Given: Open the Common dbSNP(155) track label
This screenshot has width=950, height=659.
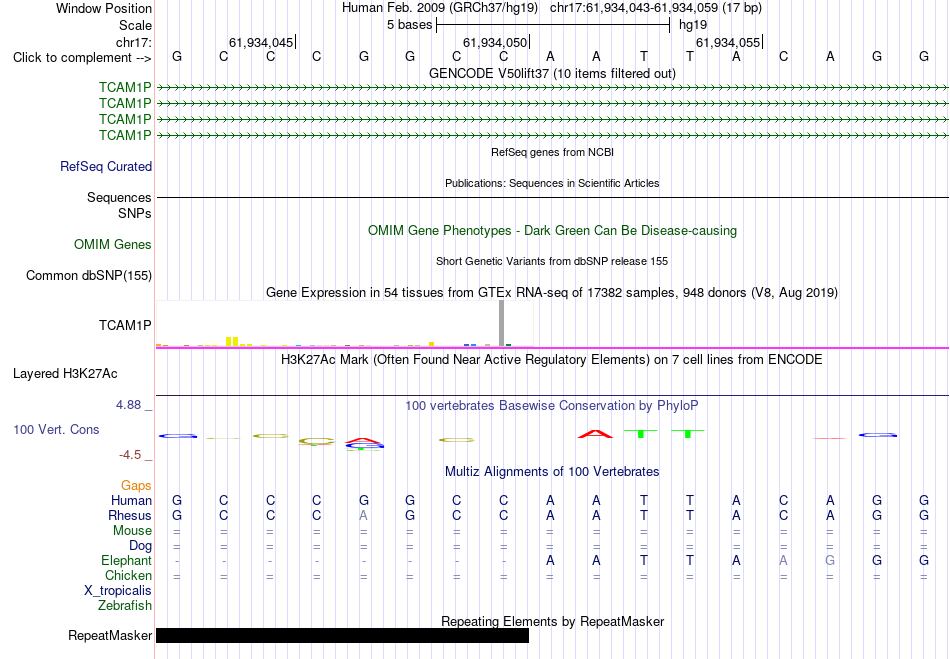Looking at the screenshot, I should coord(88,276).
